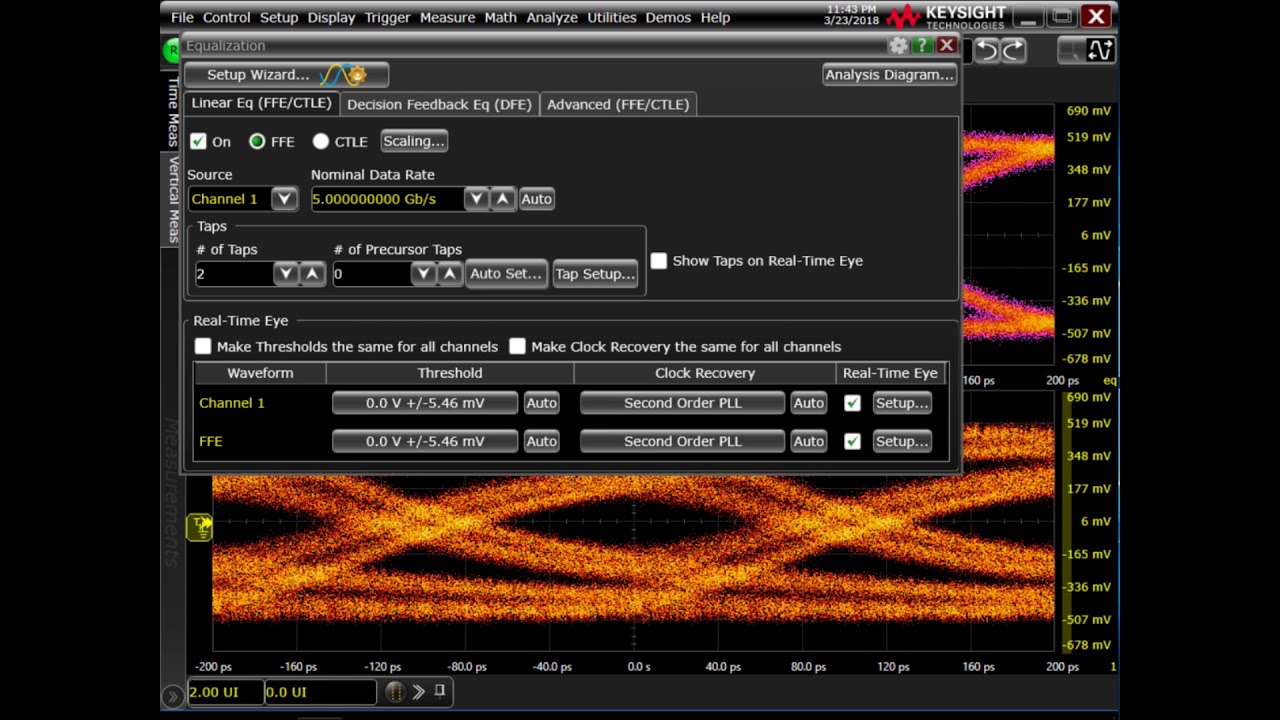The height and width of the screenshot is (720, 1280).
Task: Open the Time Meas side tab
Action: (x=172, y=111)
